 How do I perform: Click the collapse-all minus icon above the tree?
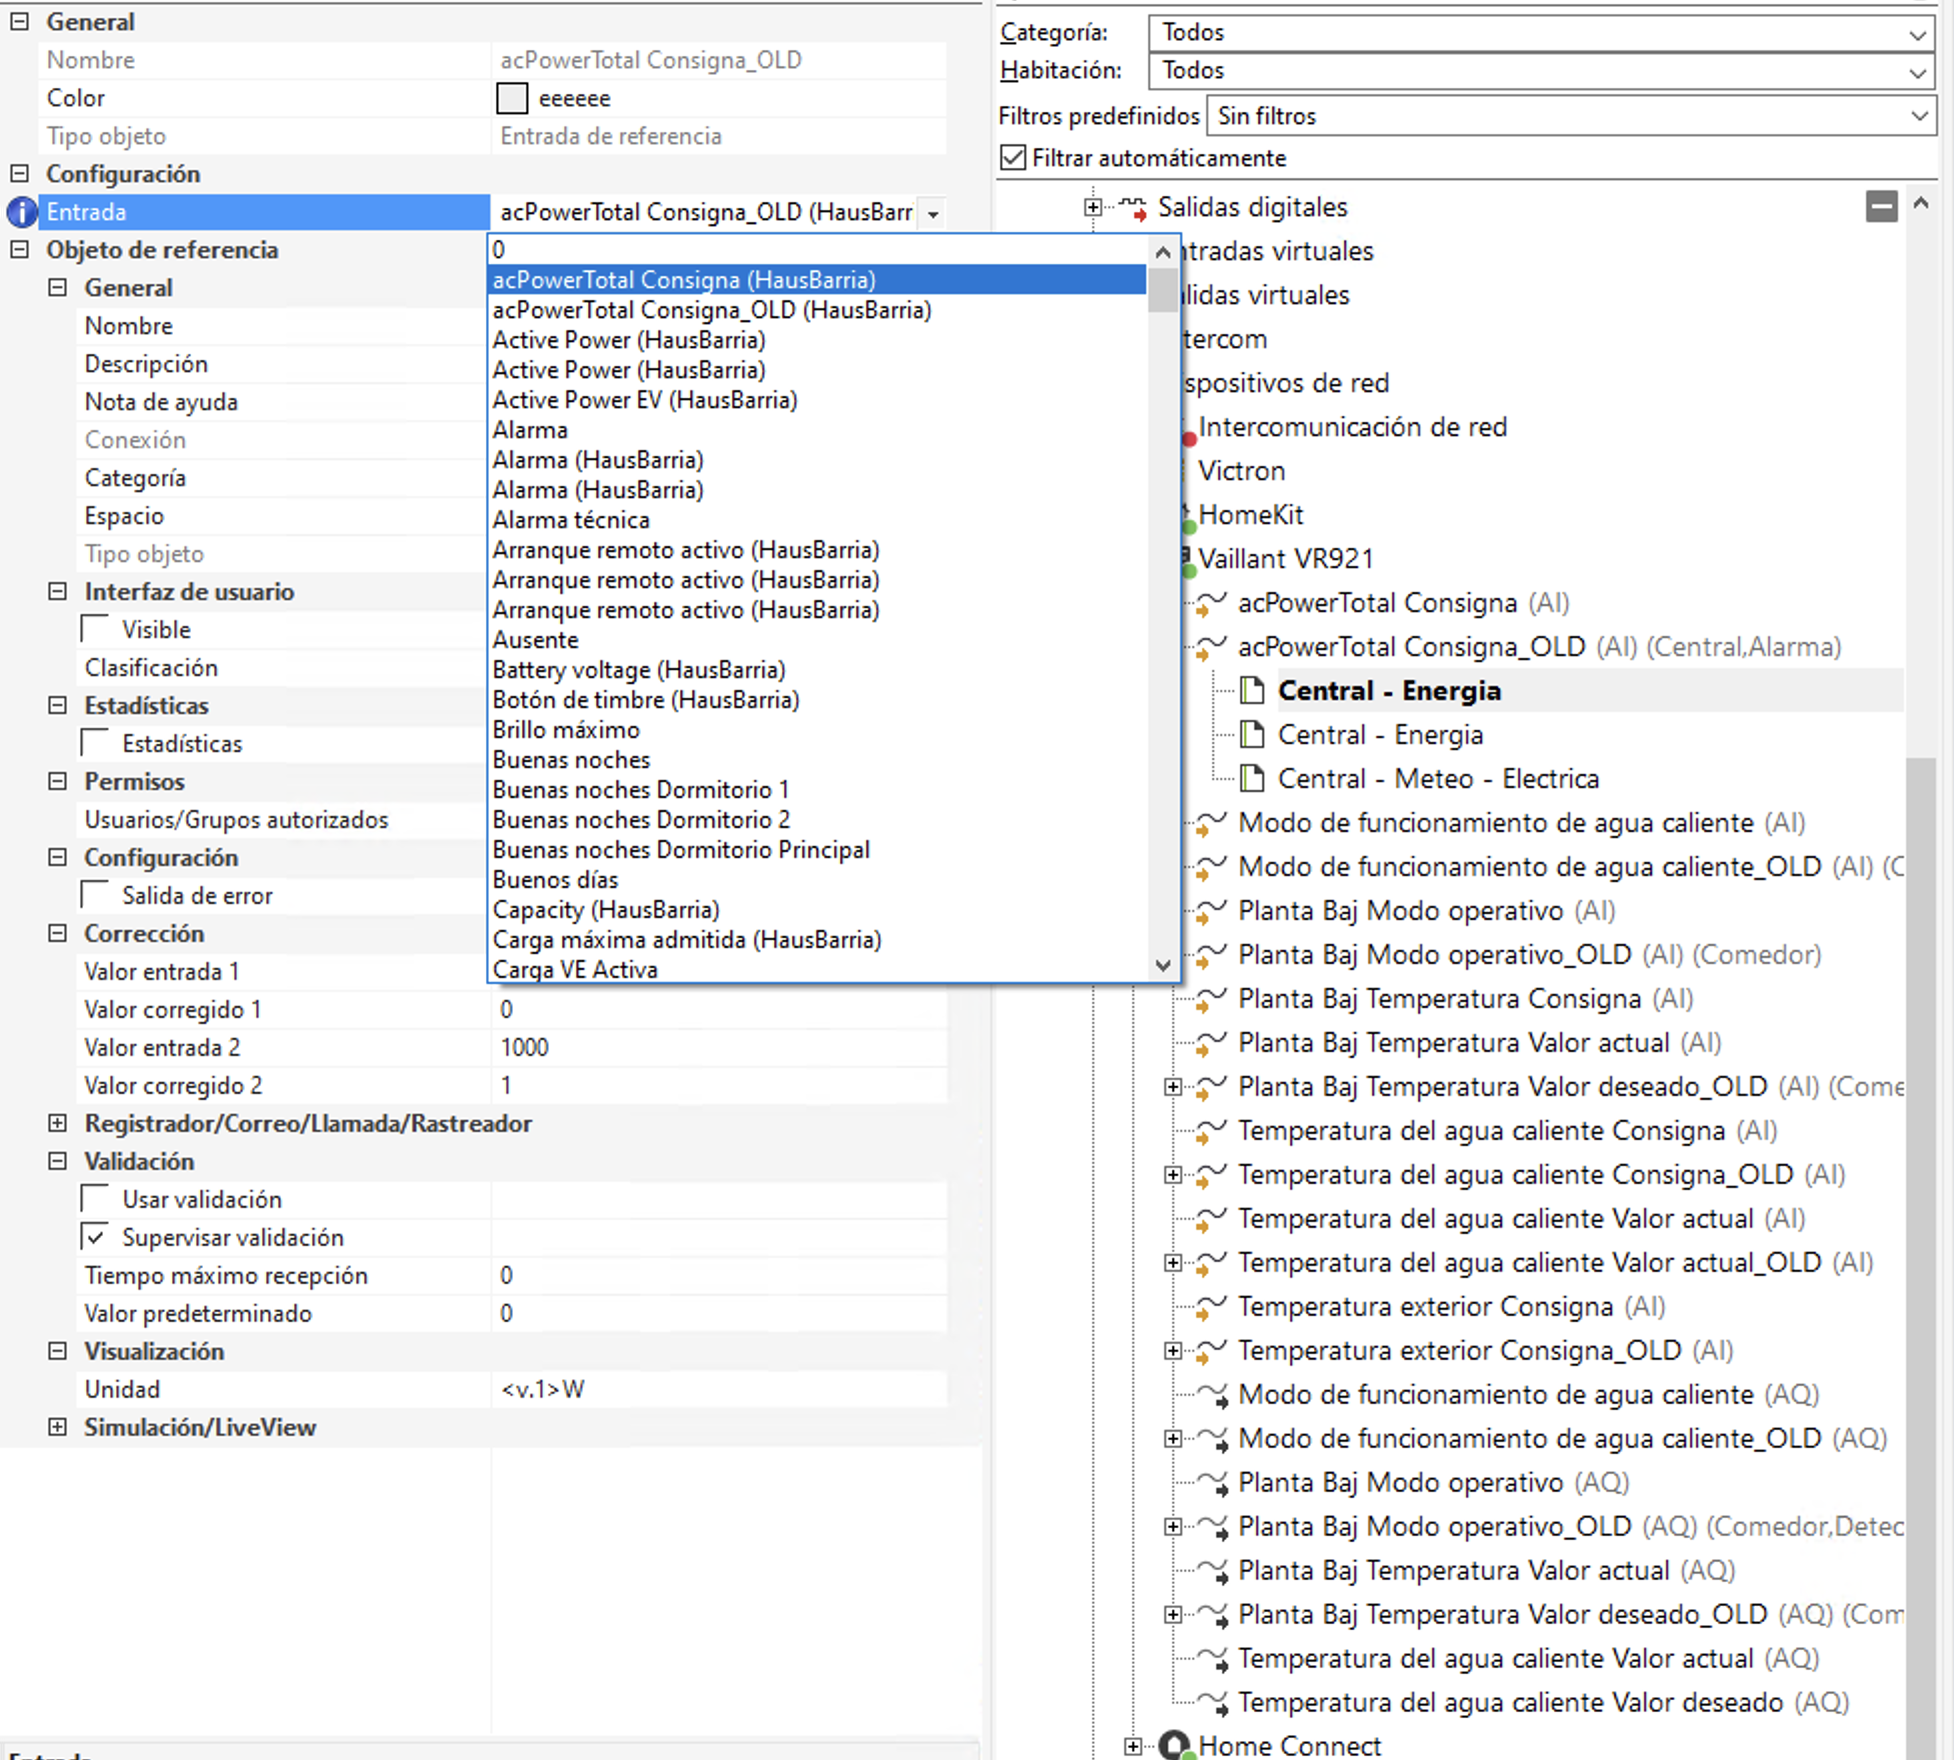1881,207
